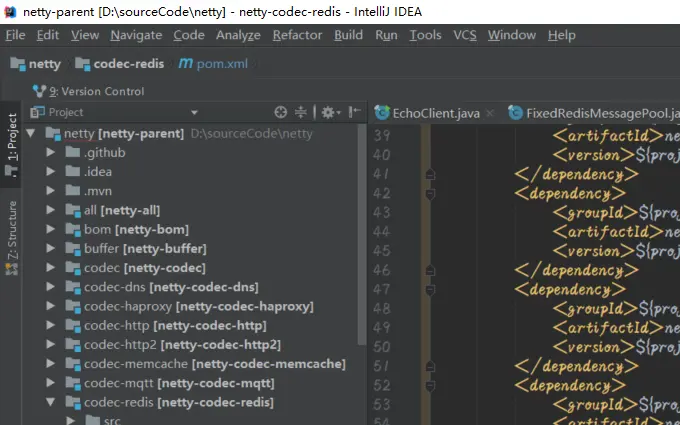Viewport: 680px width, 425px height.
Task: Click the Maven pom.xml breadcrumb icon
Action: click(186, 63)
